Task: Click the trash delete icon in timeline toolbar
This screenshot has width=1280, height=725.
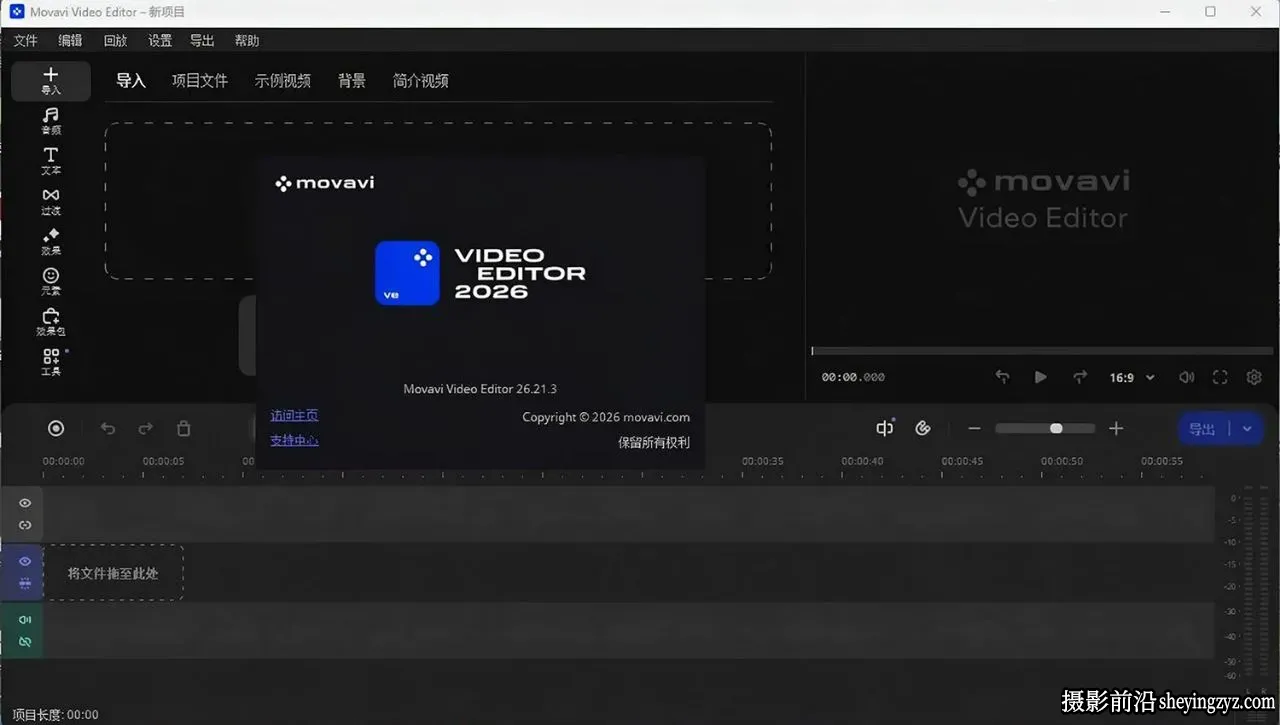Action: [x=184, y=428]
